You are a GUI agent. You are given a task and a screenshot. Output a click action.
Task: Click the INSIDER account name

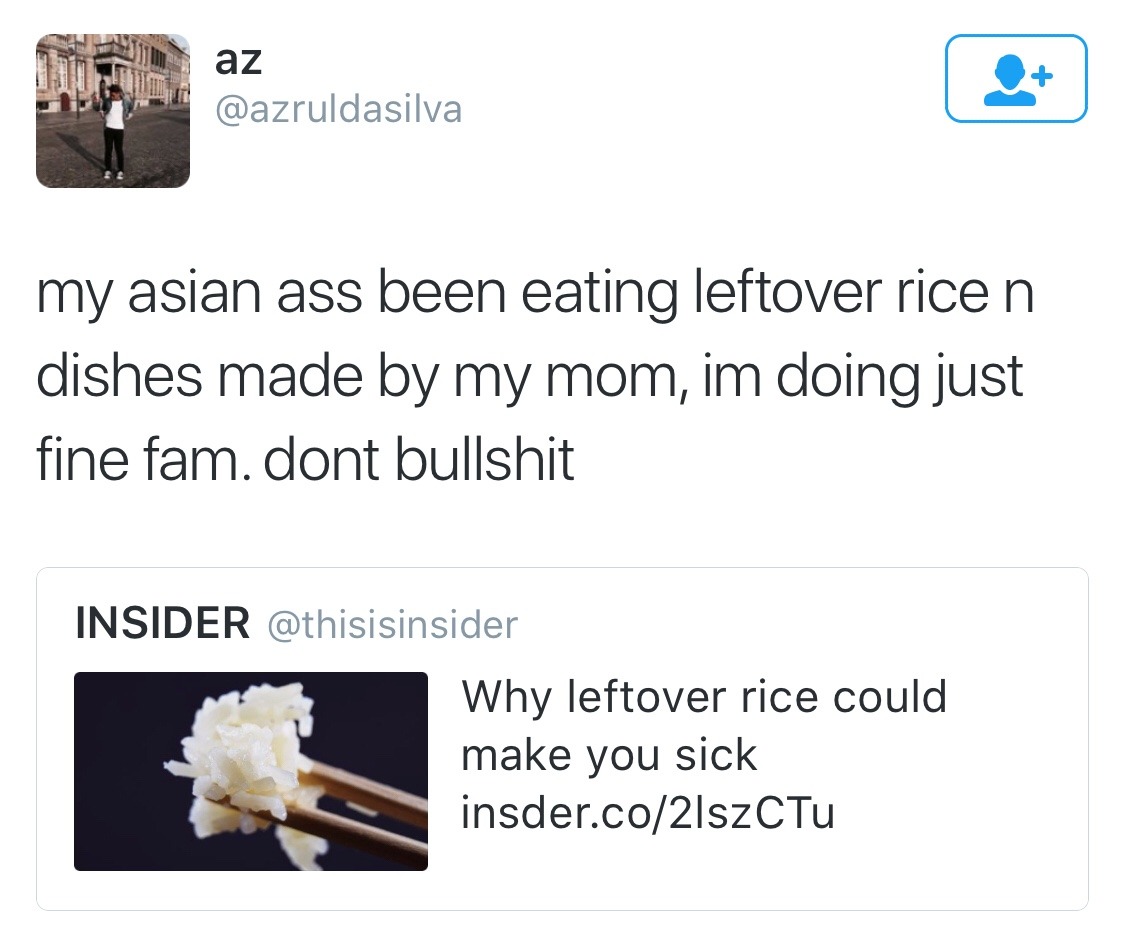pos(163,623)
